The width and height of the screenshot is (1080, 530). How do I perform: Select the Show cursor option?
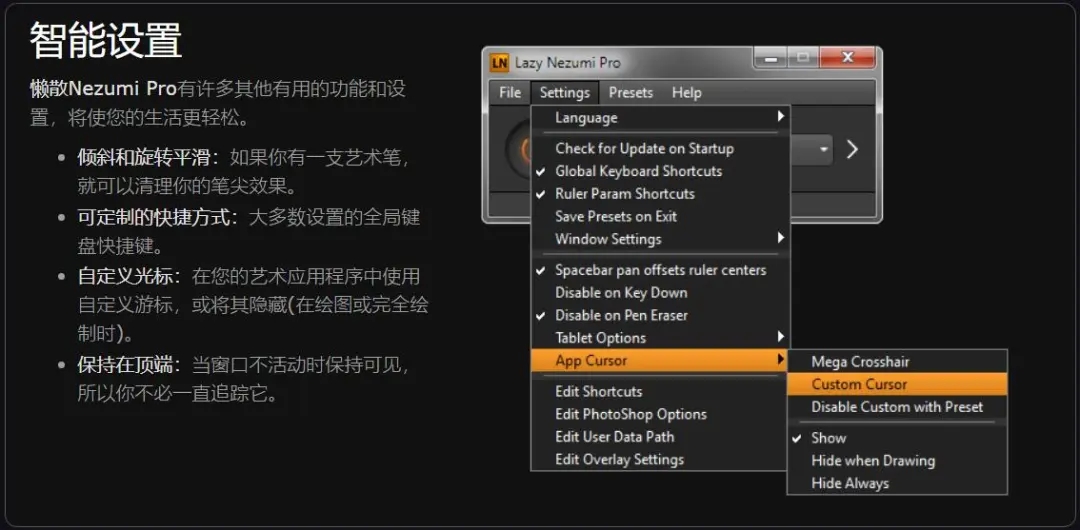(x=897, y=438)
